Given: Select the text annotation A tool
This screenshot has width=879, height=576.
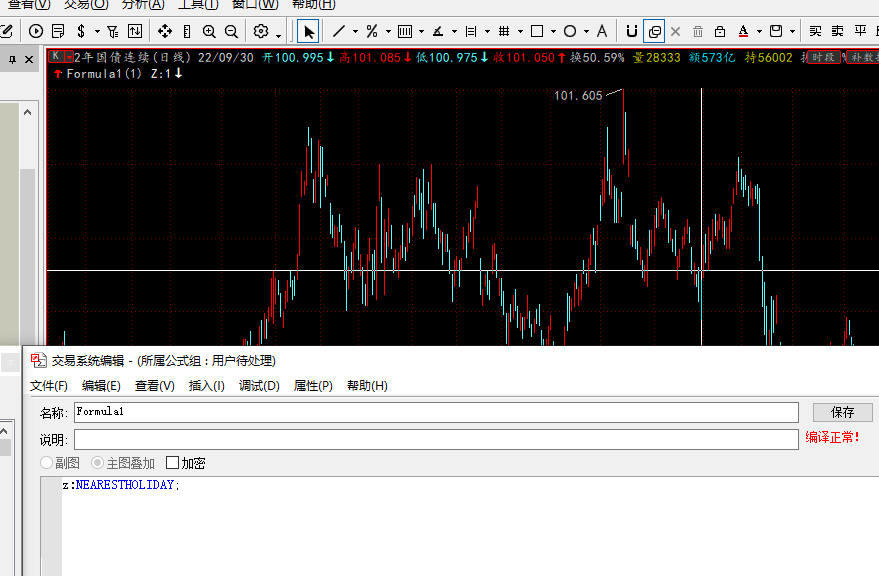Looking at the screenshot, I should tap(602, 31).
